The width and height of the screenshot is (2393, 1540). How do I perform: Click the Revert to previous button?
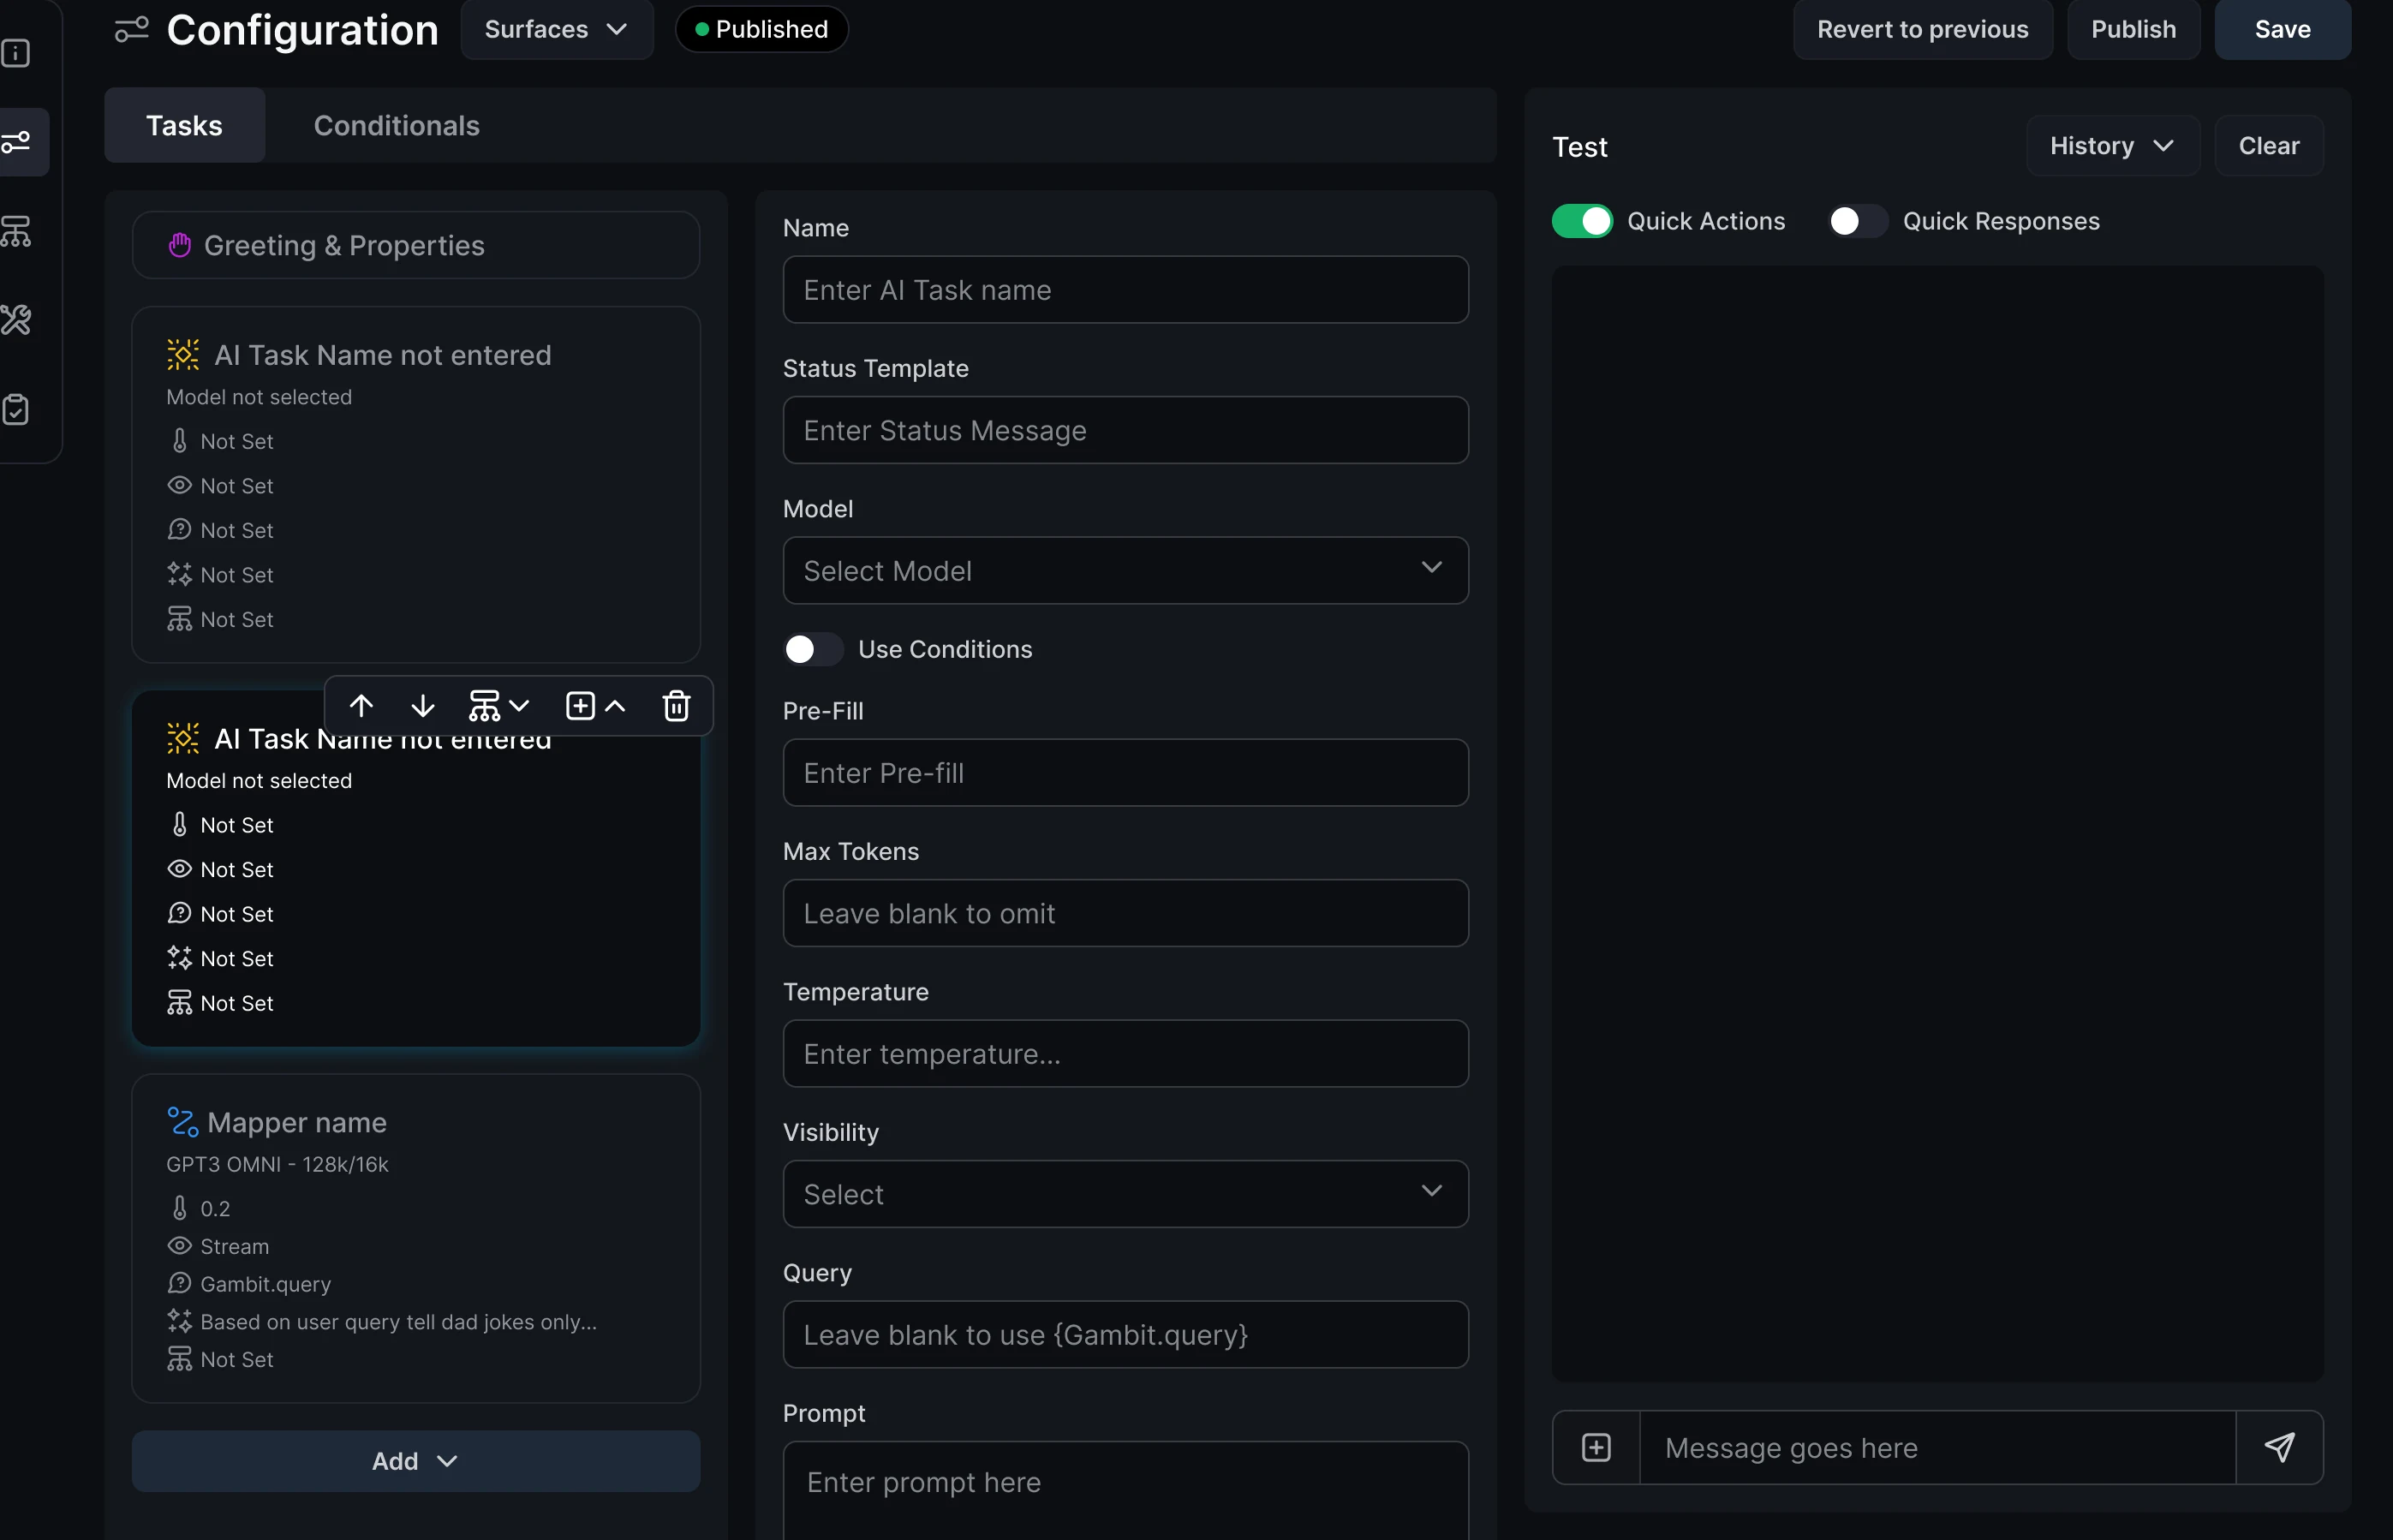1922,29
